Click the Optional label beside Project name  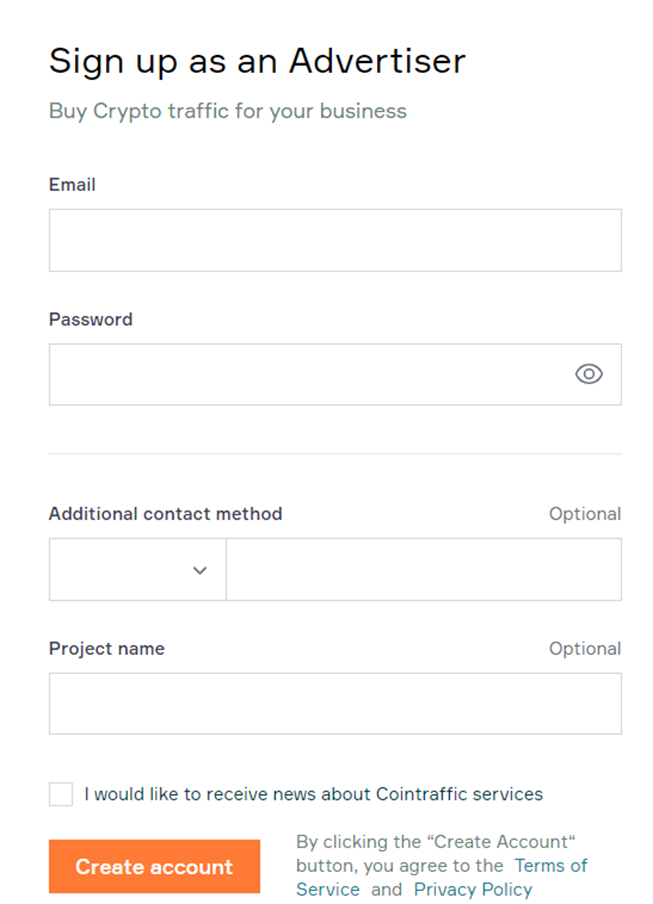(x=585, y=648)
